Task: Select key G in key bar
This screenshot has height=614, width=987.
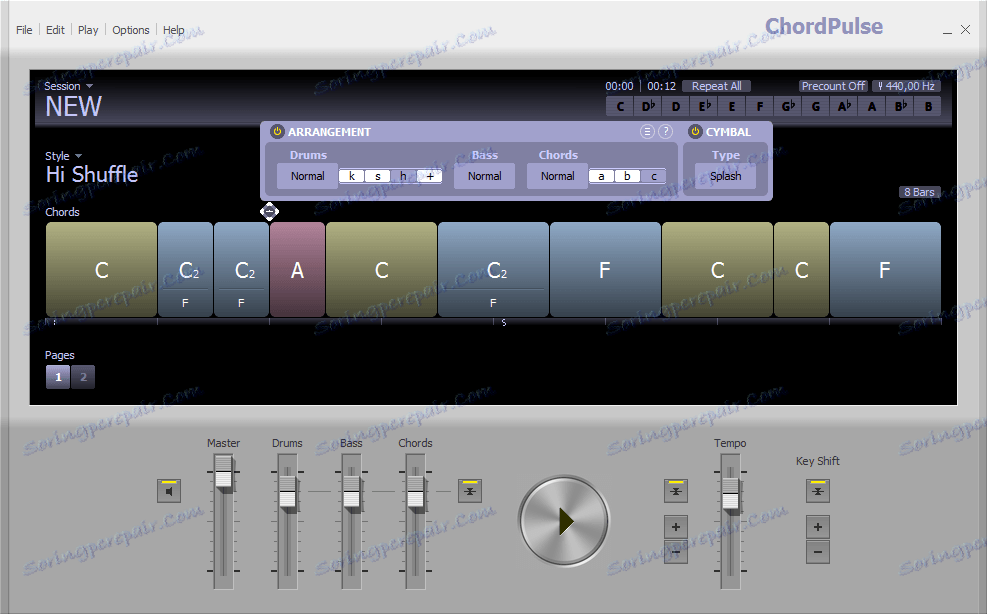Action: (x=816, y=106)
